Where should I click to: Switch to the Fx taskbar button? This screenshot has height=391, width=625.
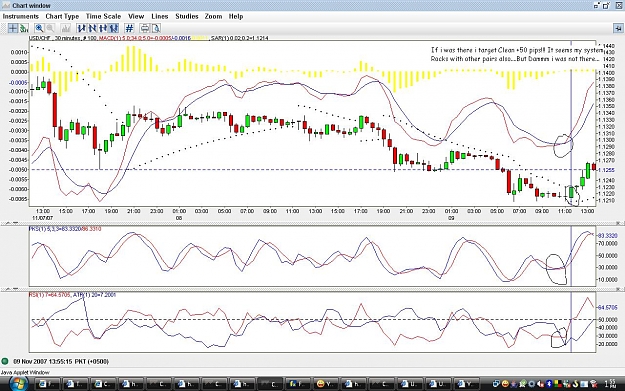(297, 384)
